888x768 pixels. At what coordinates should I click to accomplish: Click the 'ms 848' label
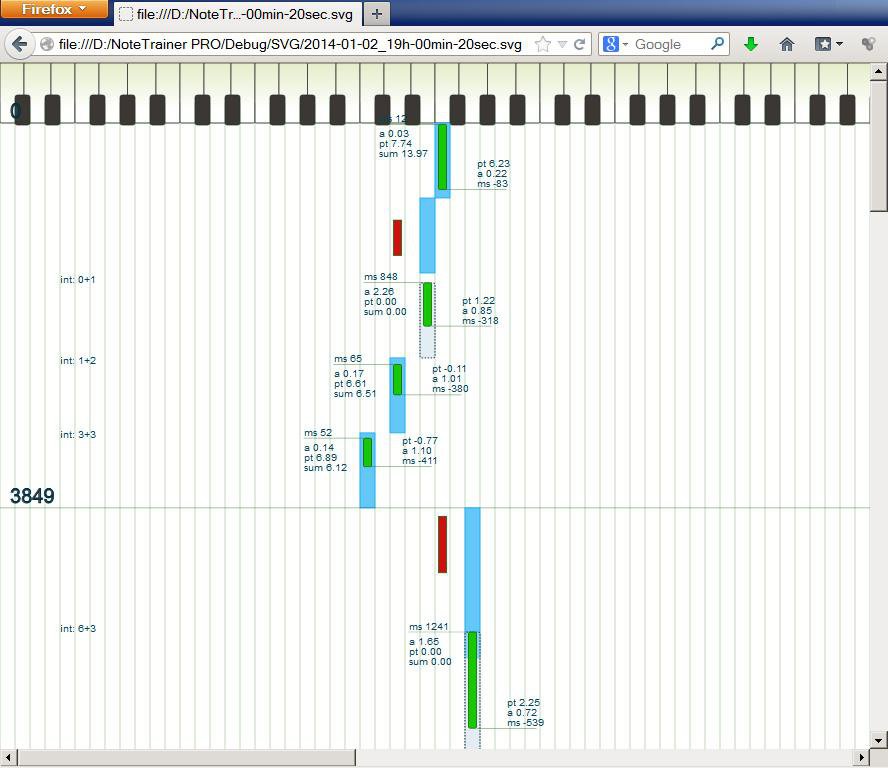(x=381, y=276)
